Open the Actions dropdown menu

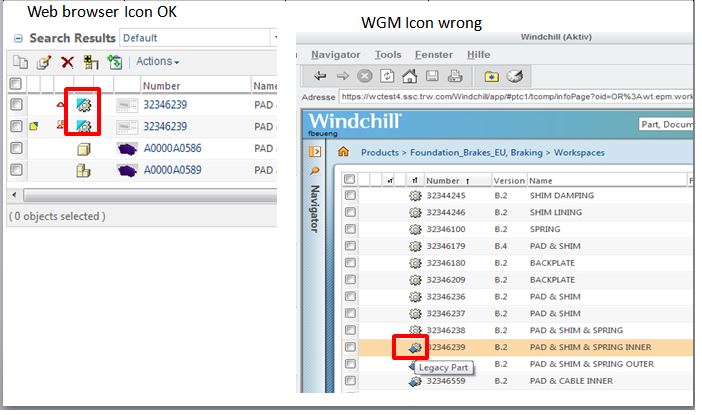158,61
